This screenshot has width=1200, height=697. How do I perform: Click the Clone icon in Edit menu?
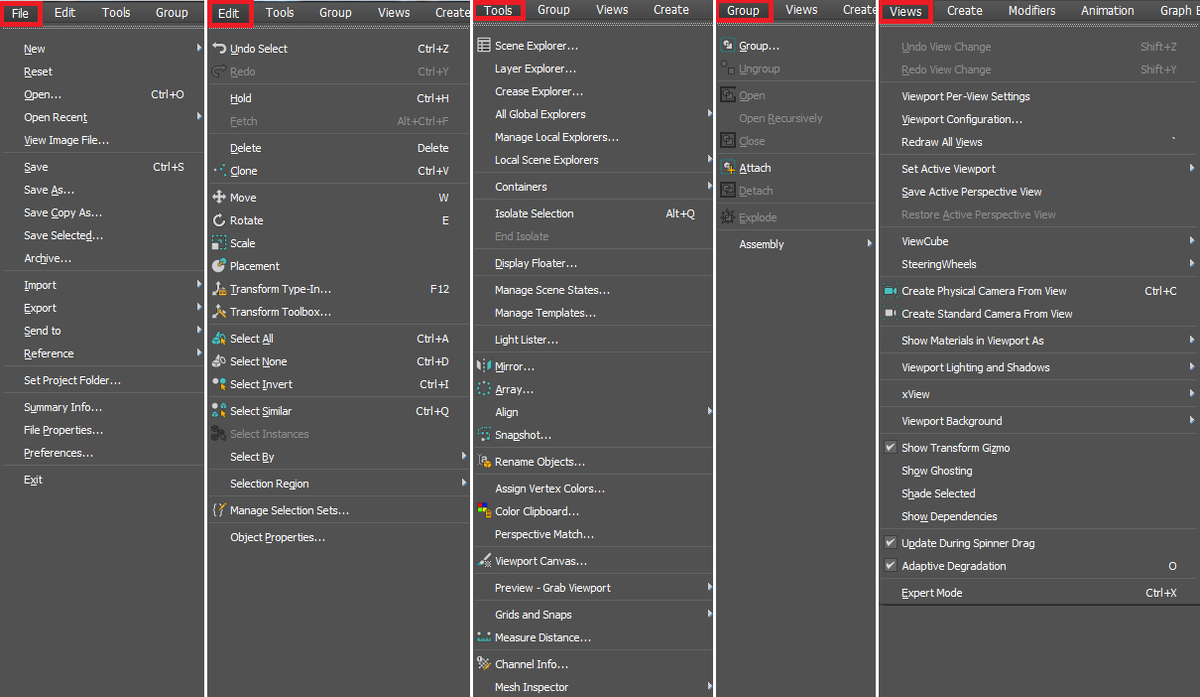219,171
